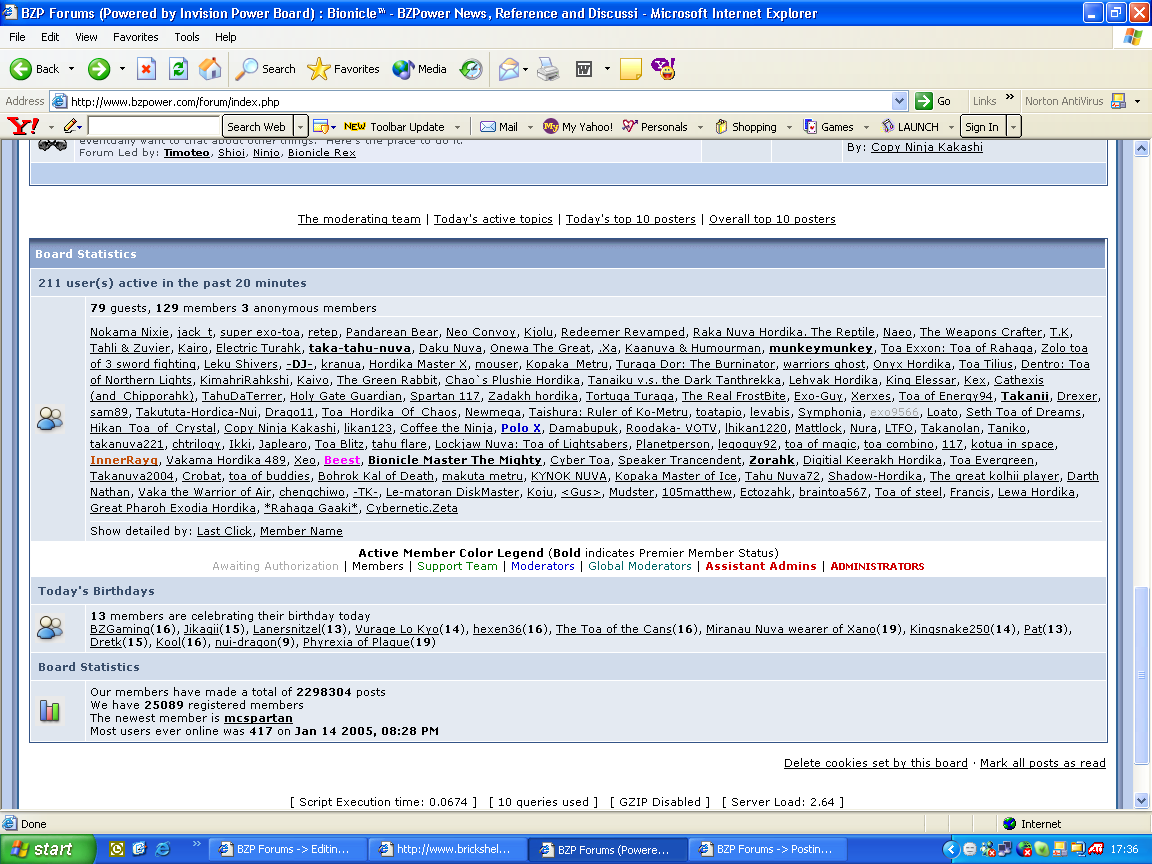Open Yahoo Personals toolbar button
The height and width of the screenshot is (864, 1152).
click(655, 126)
